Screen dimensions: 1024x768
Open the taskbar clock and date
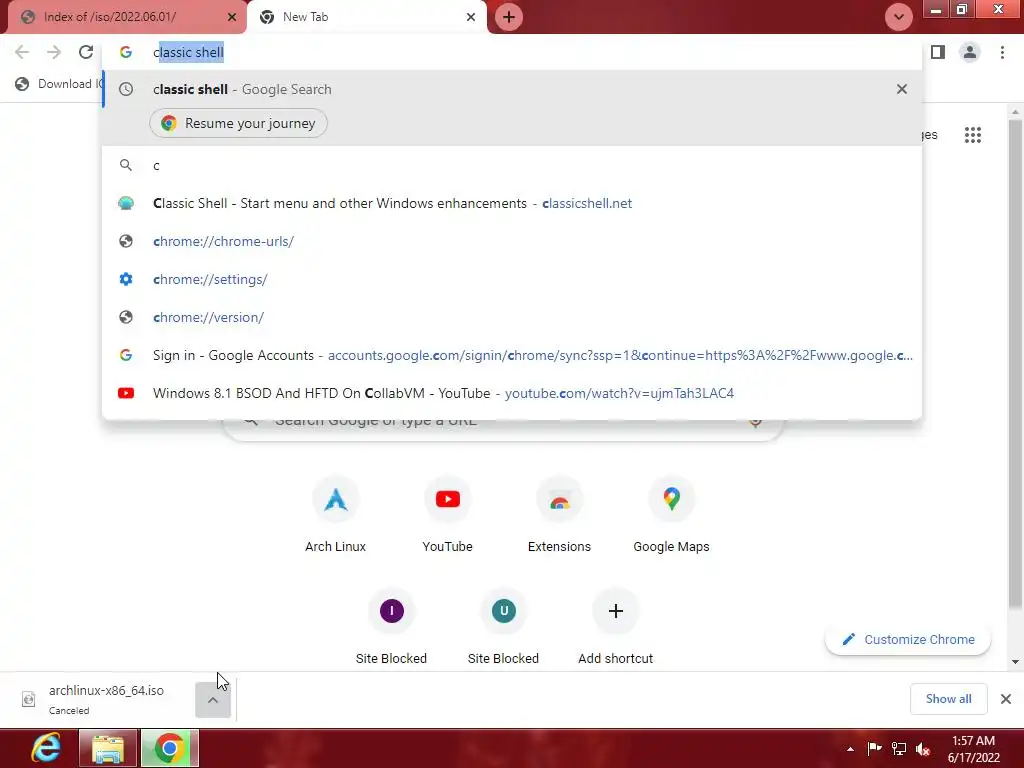974,749
